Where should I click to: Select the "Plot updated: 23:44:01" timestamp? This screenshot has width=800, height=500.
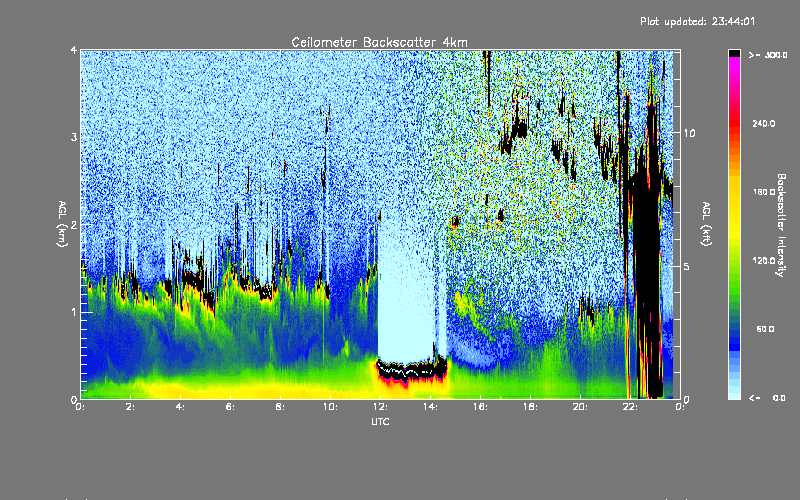697,21
